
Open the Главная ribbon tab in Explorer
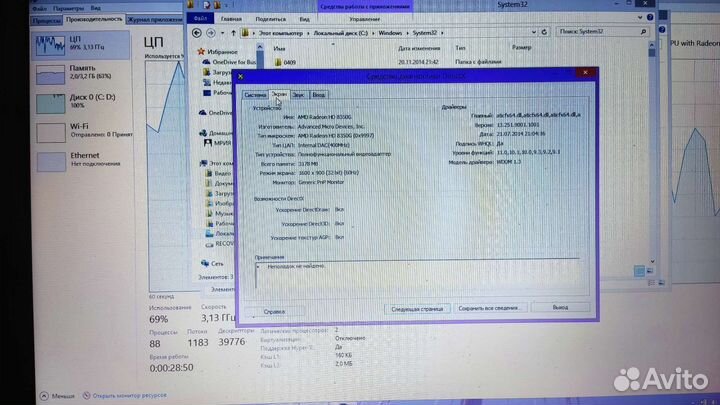point(230,16)
